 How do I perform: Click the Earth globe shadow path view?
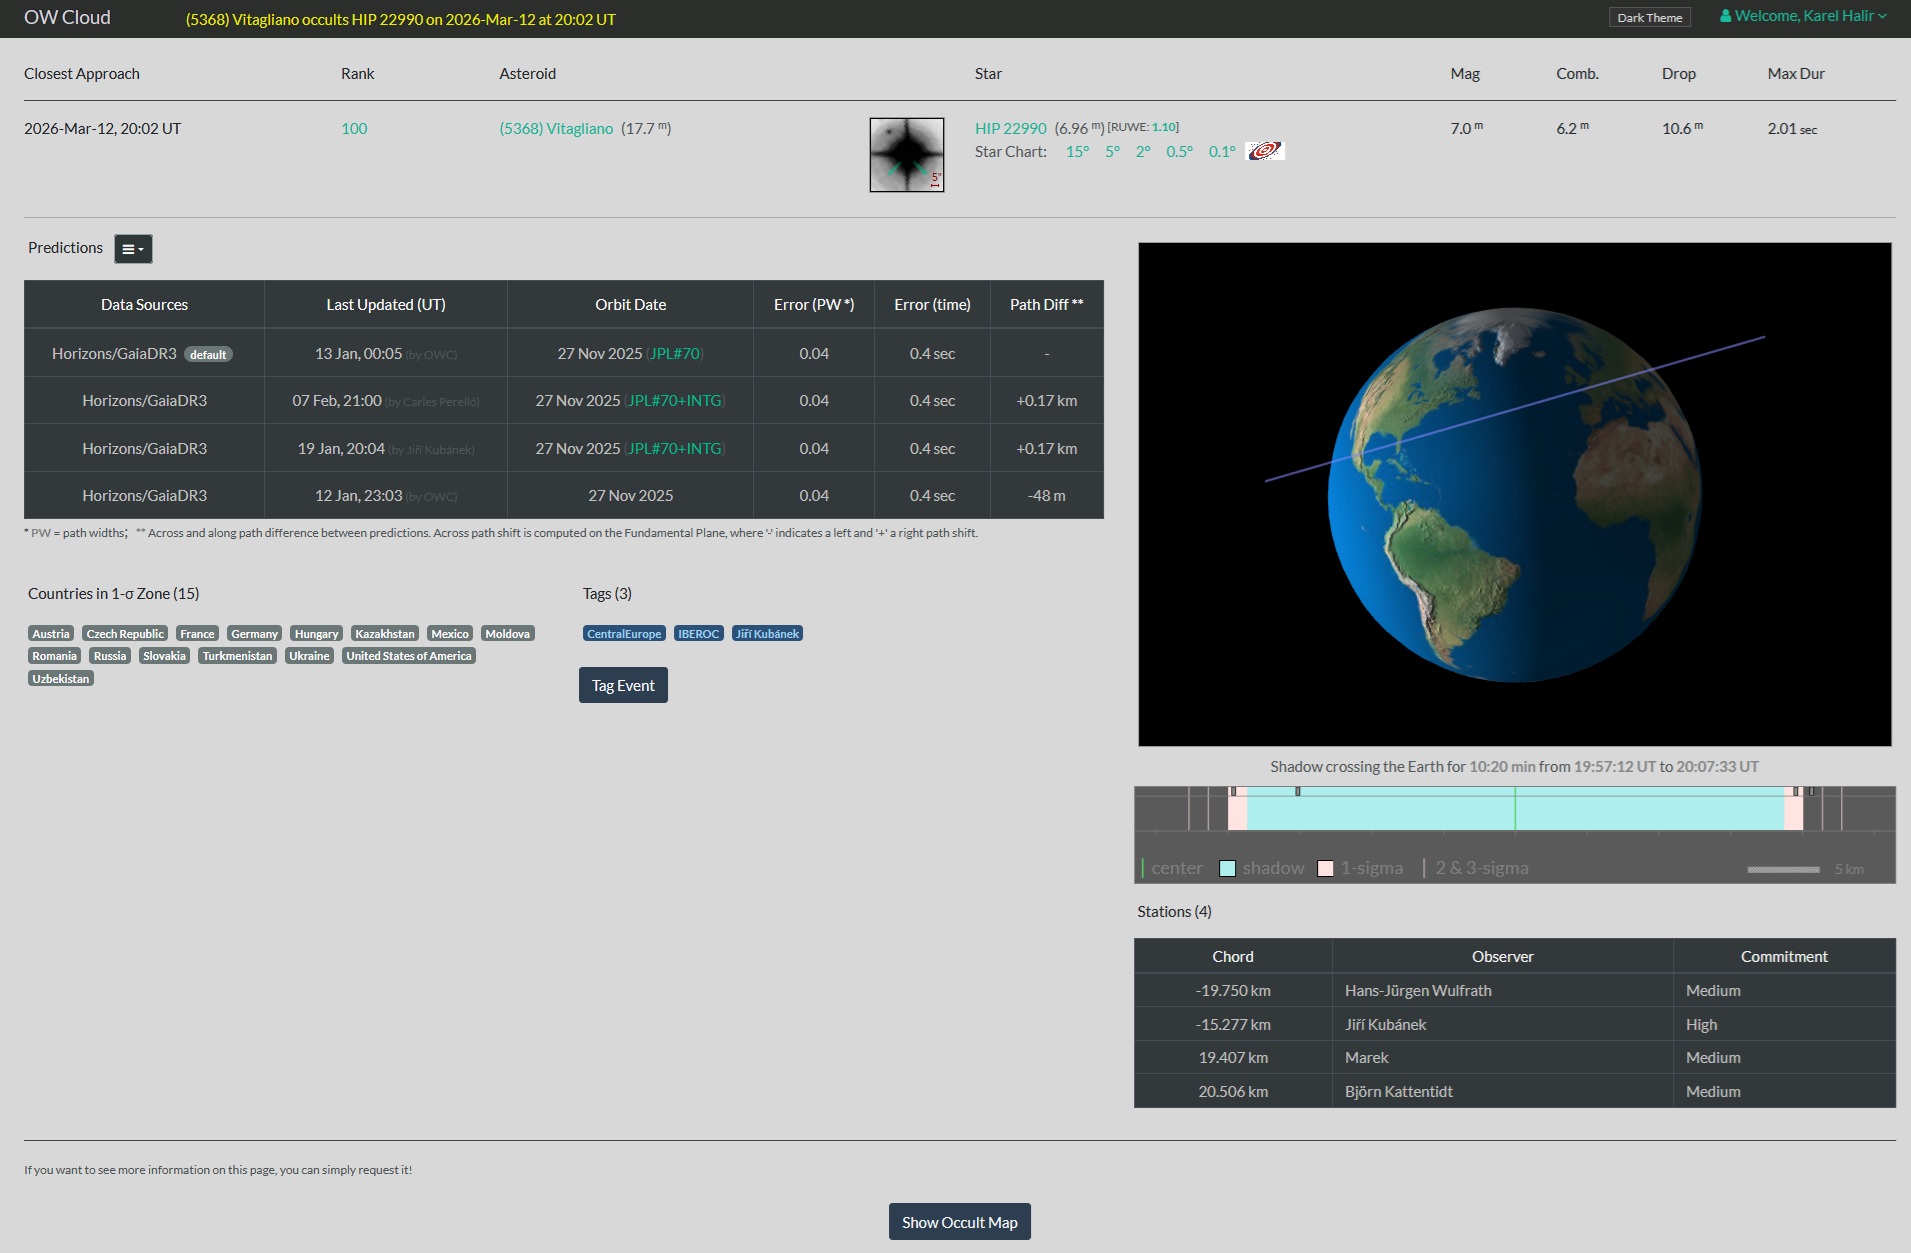[x=1514, y=494]
